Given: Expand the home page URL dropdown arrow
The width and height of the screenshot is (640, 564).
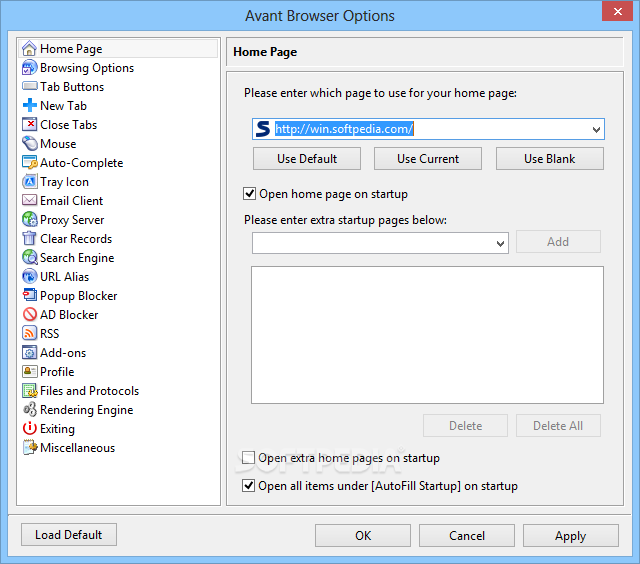Looking at the screenshot, I should pos(596,129).
